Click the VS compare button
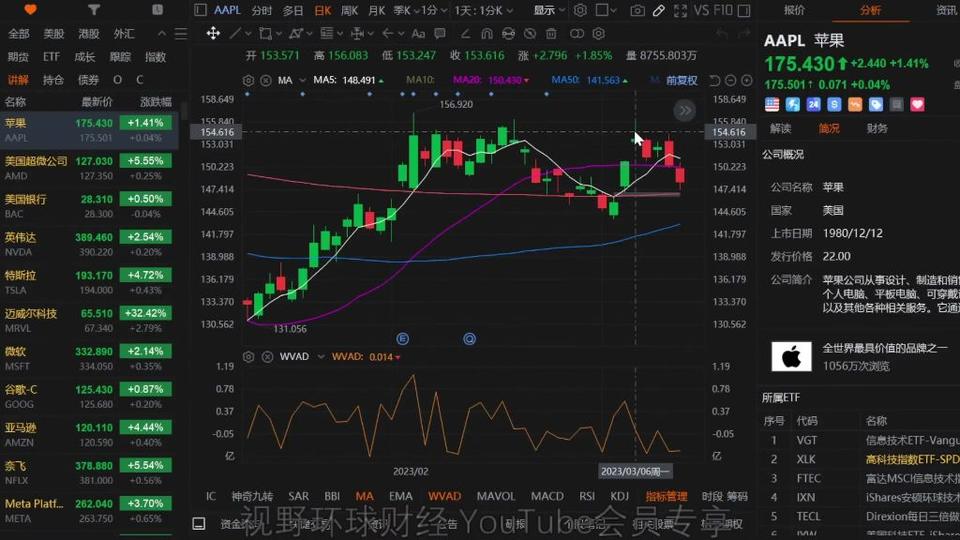 701,10
